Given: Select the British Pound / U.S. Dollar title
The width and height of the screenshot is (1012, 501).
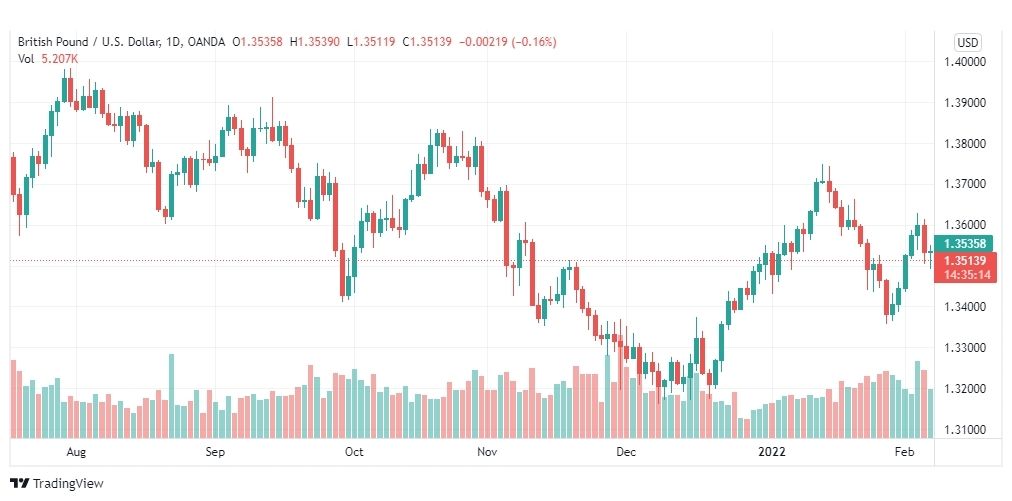Looking at the screenshot, I should 98,42.
